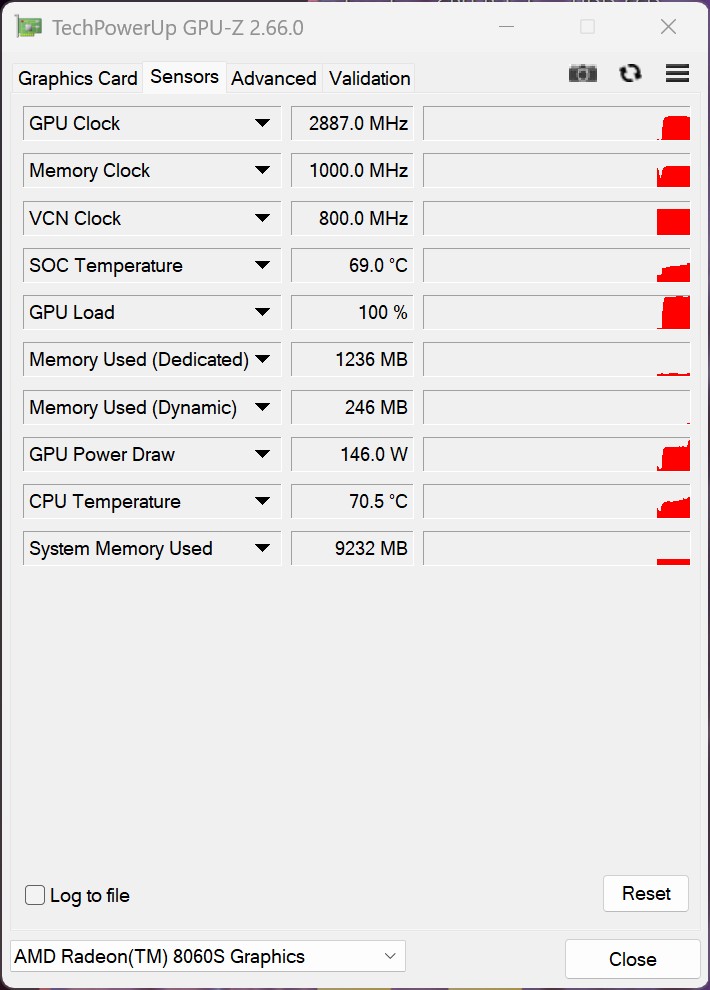Click the camera screenshot icon

583,74
